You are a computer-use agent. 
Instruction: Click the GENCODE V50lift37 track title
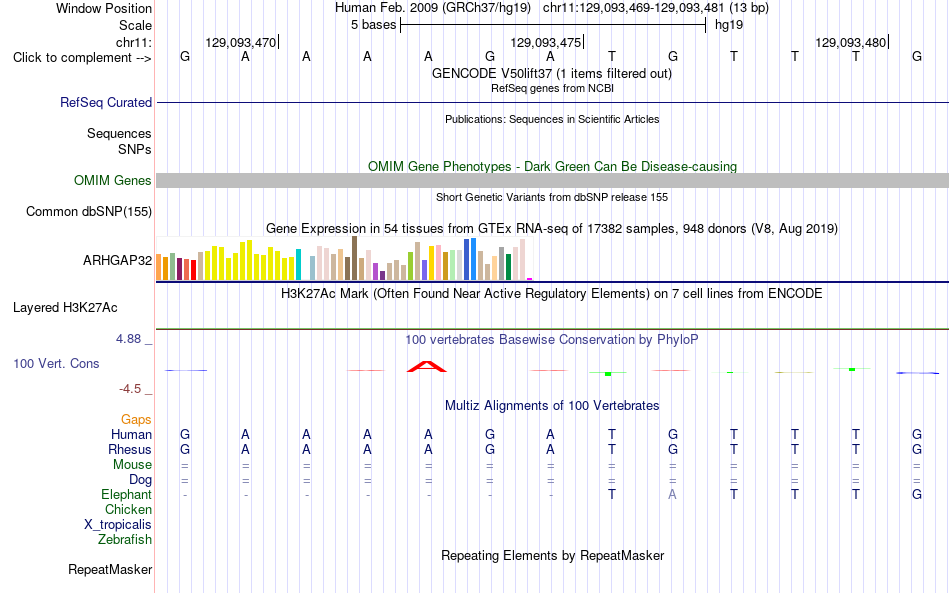(551, 74)
